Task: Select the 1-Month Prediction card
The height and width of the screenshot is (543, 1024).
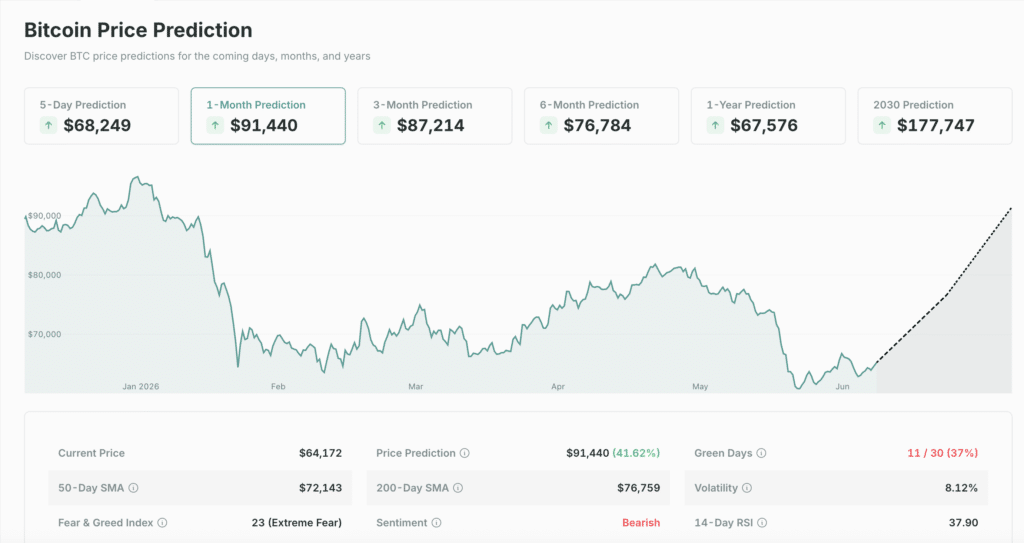Action: [268, 116]
